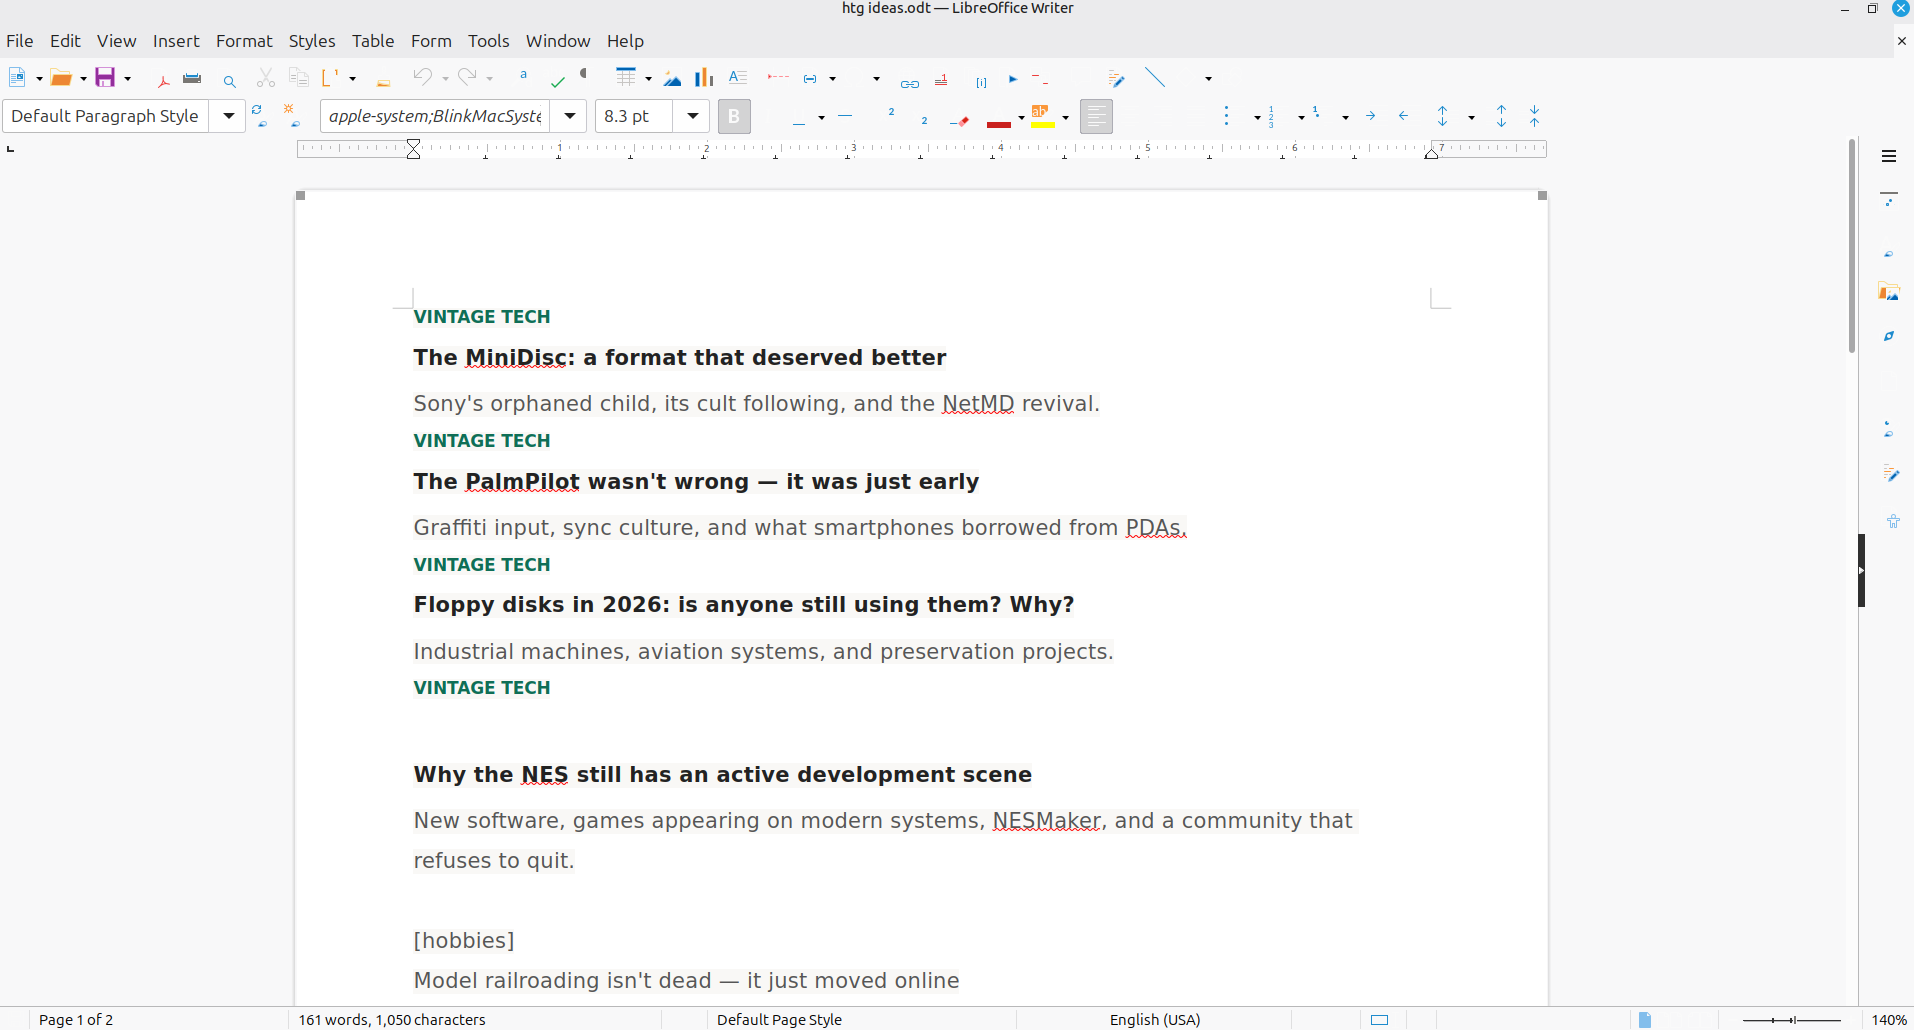This screenshot has width=1914, height=1030.
Task: Save the document with the floppy icon
Action: (x=105, y=78)
